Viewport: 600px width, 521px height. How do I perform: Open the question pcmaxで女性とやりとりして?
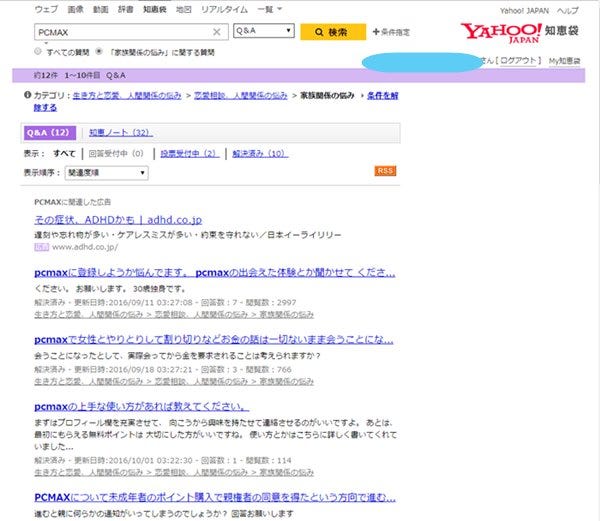(x=214, y=340)
